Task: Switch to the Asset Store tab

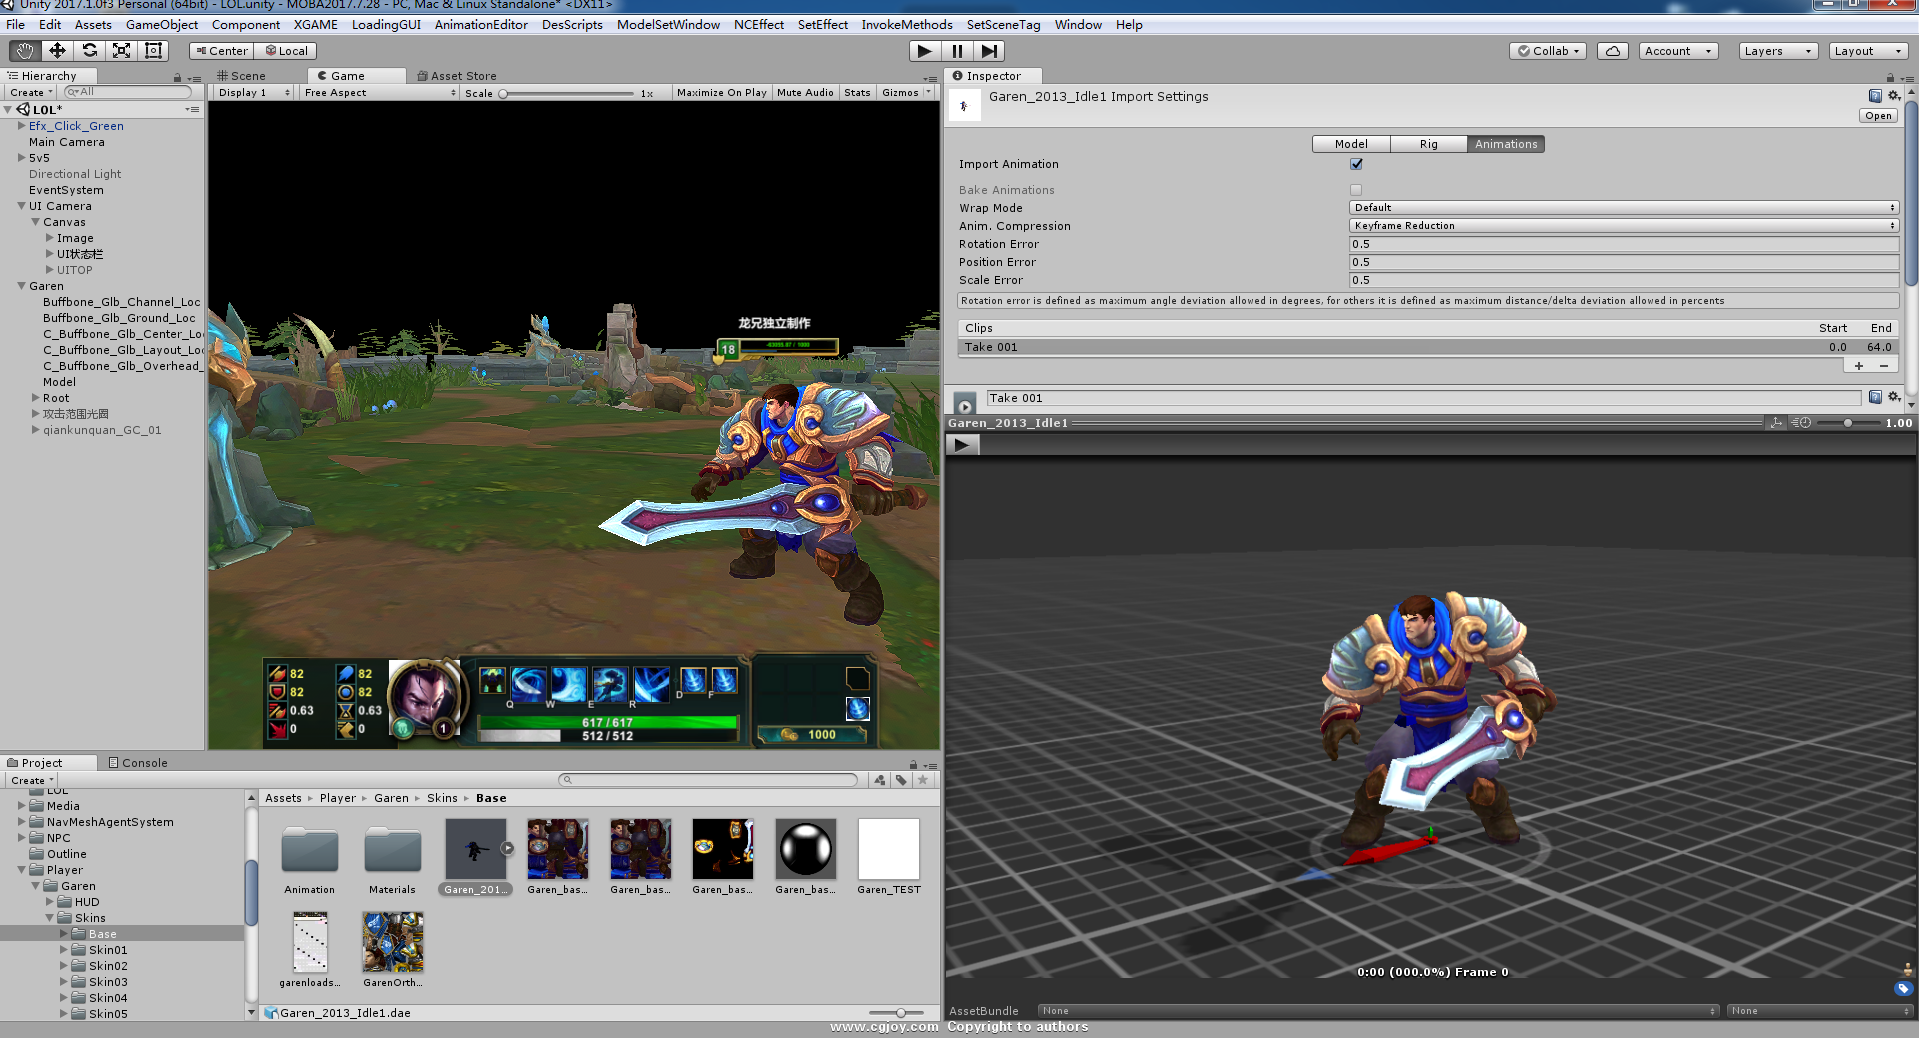Action: (457, 76)
